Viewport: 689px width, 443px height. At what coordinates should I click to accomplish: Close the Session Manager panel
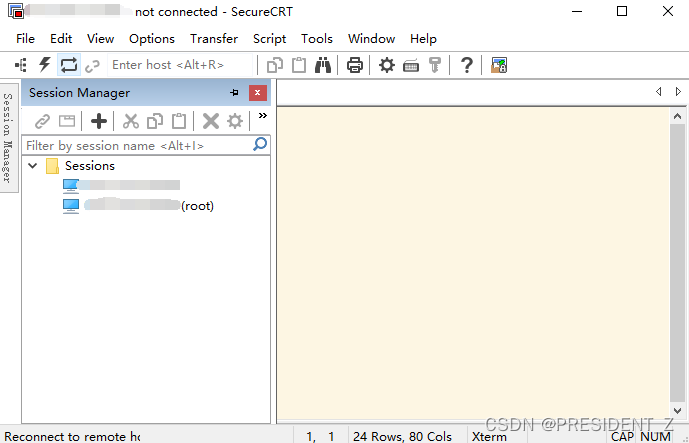257,92
